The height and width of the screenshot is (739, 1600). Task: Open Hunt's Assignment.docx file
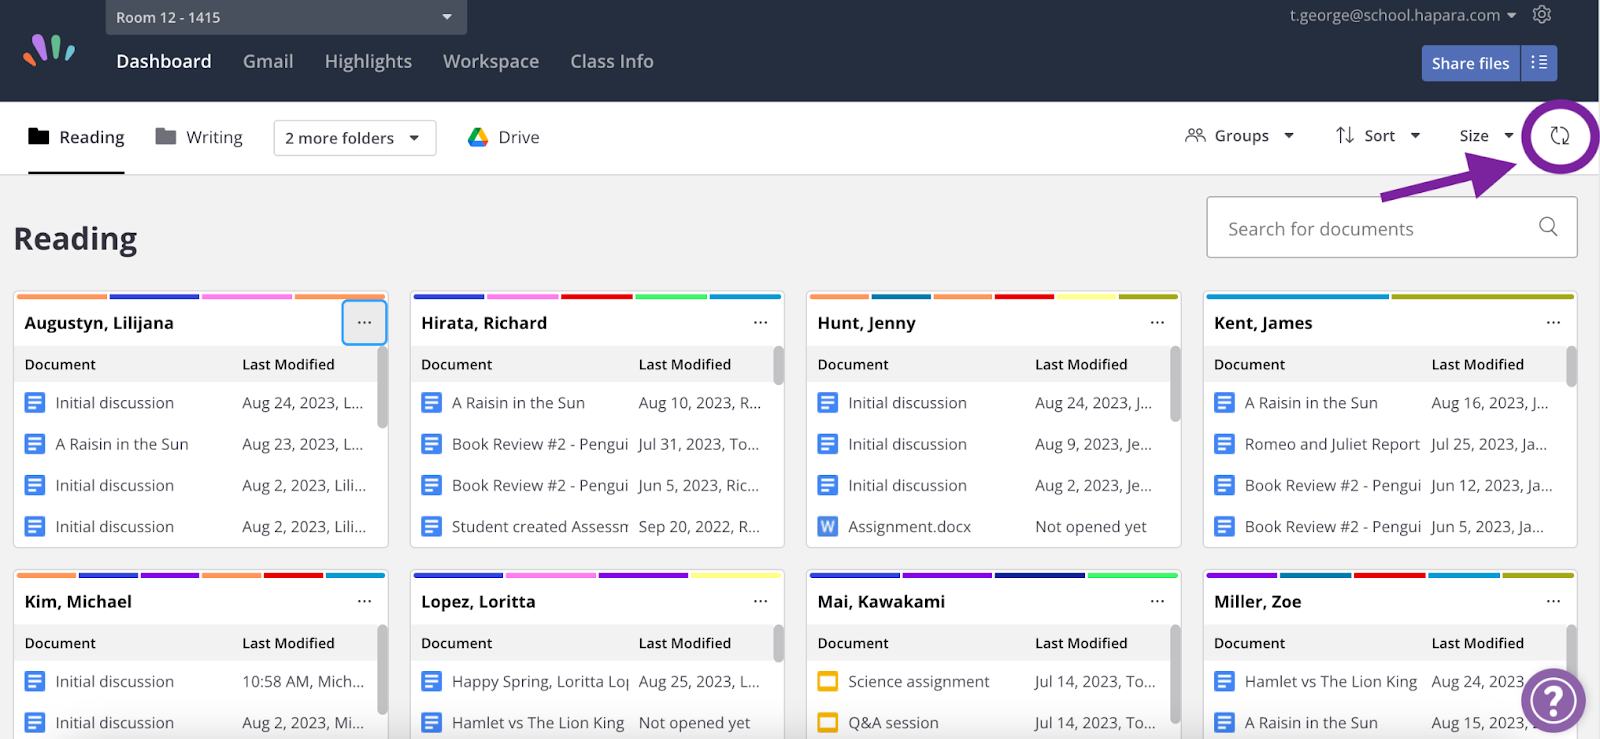910,526
